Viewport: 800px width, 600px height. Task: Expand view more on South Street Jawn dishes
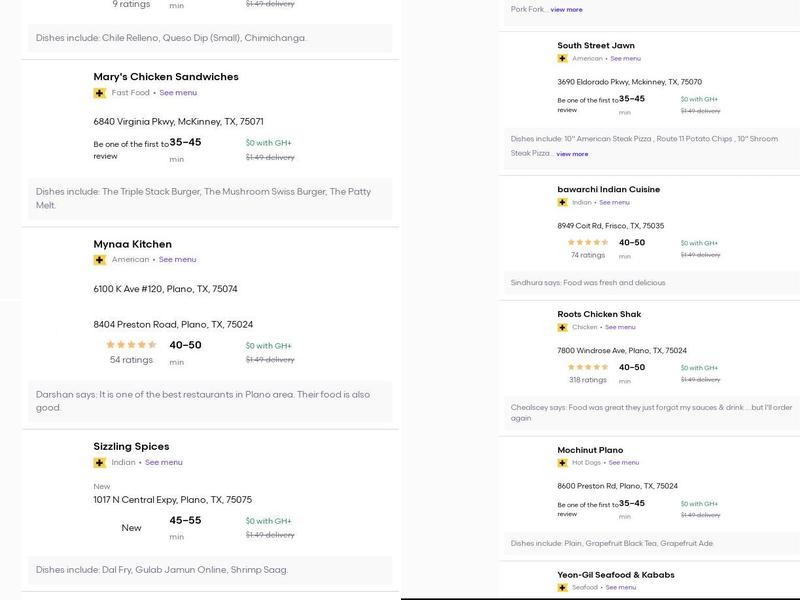click(572, 154)
